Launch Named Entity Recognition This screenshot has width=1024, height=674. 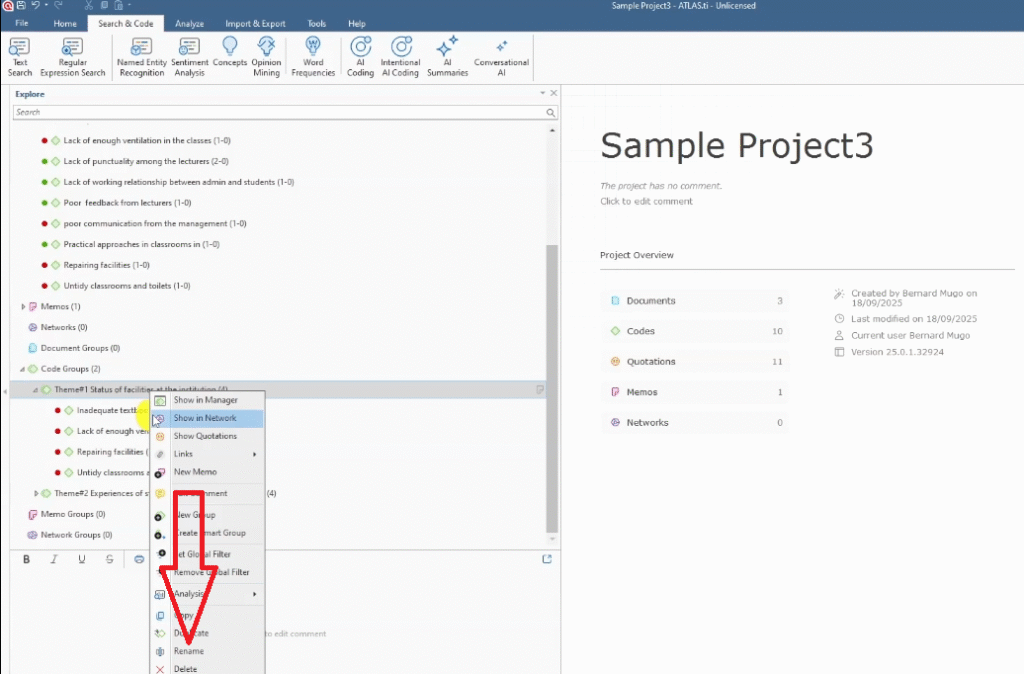click(x=141, y=56)
